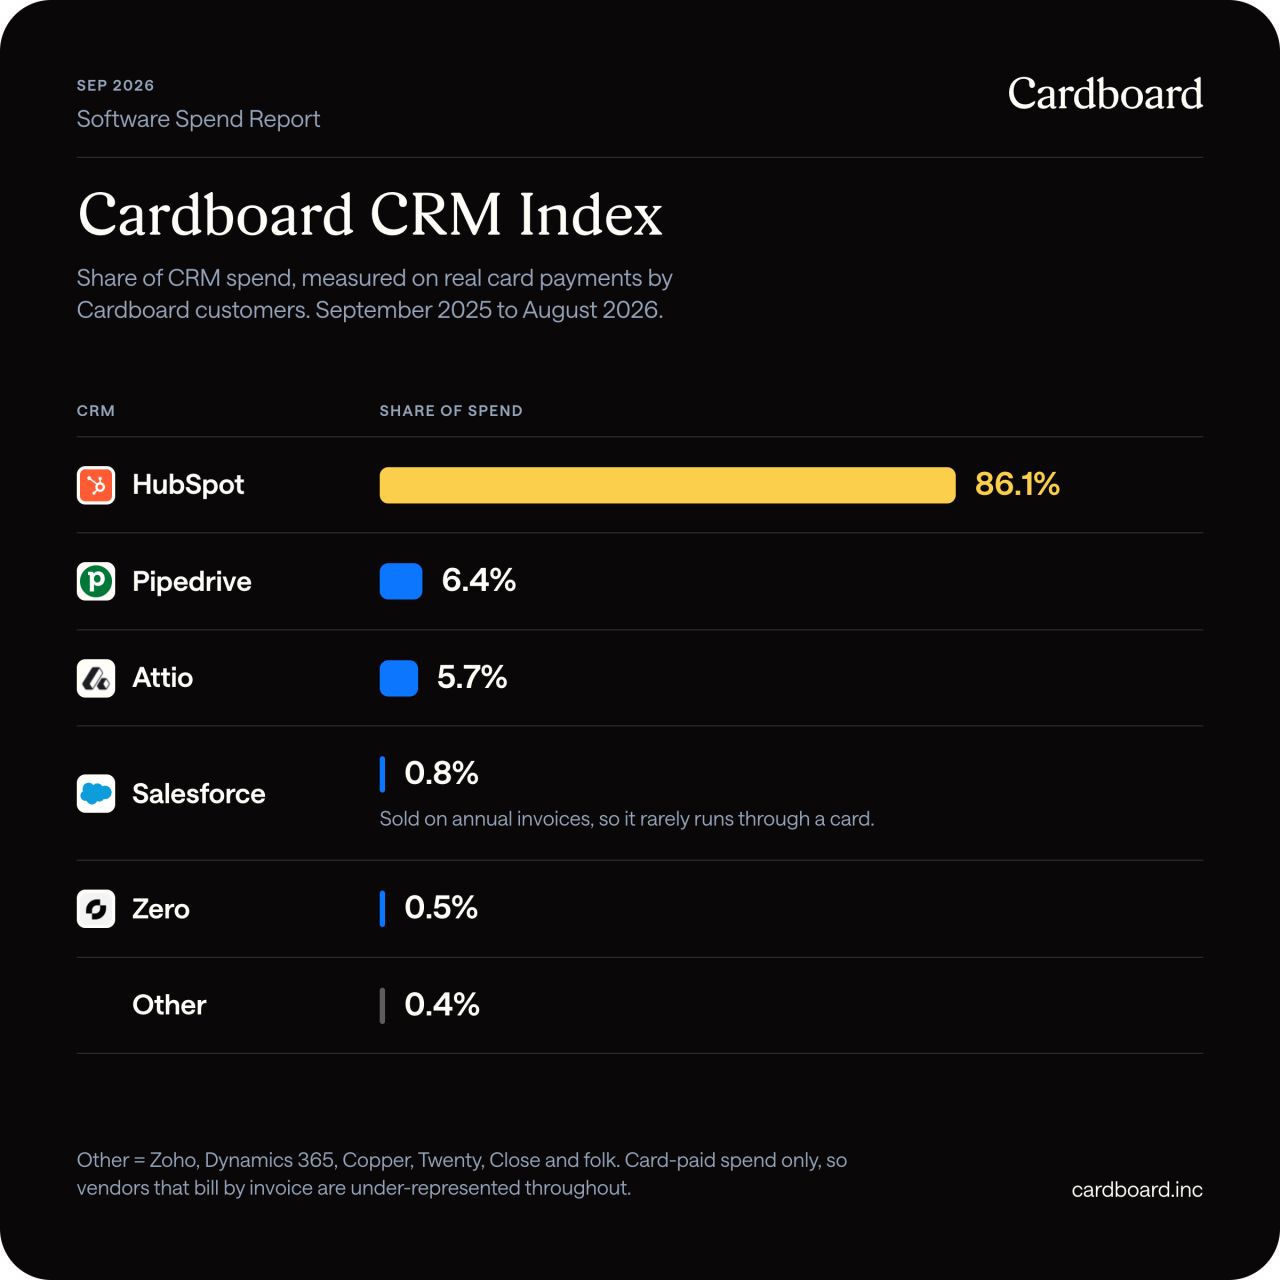Screen dimensions: 1280x1280
Task: Open the cardboard.inc link
Action: coord(1137,1190)
